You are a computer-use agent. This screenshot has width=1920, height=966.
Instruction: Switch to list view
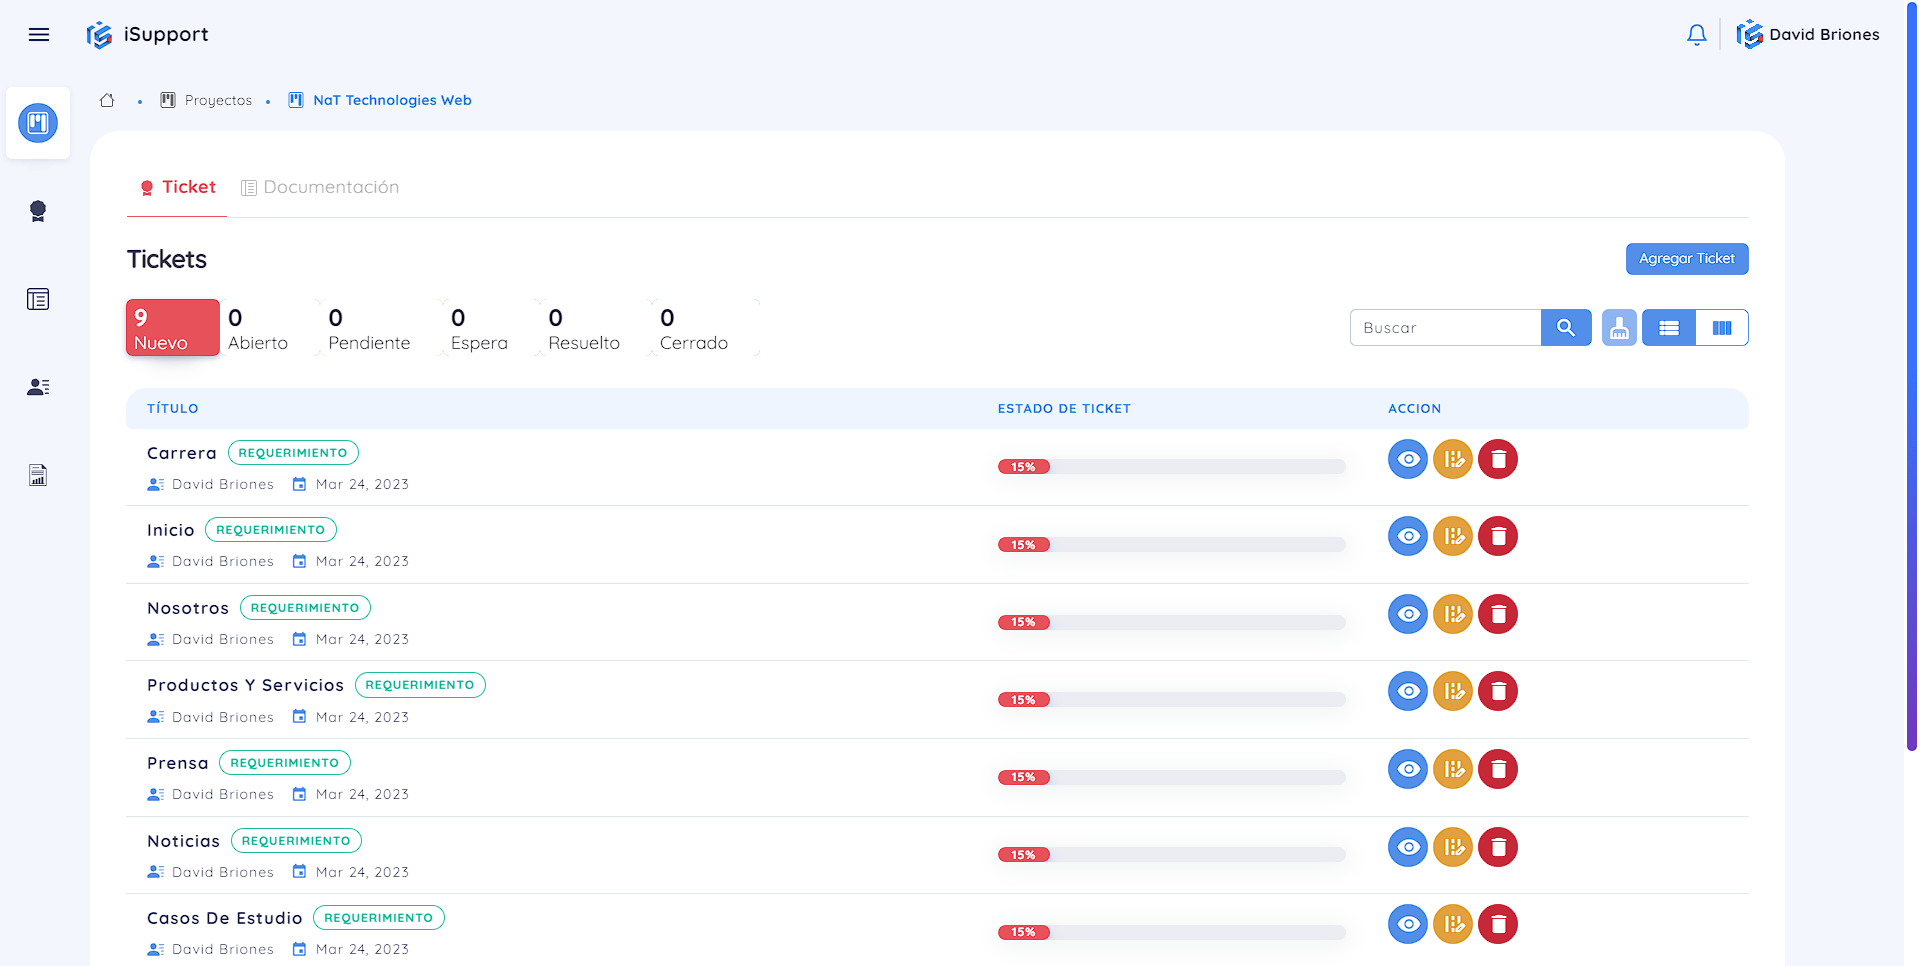pyautogui.click(x=1668, y=328)
